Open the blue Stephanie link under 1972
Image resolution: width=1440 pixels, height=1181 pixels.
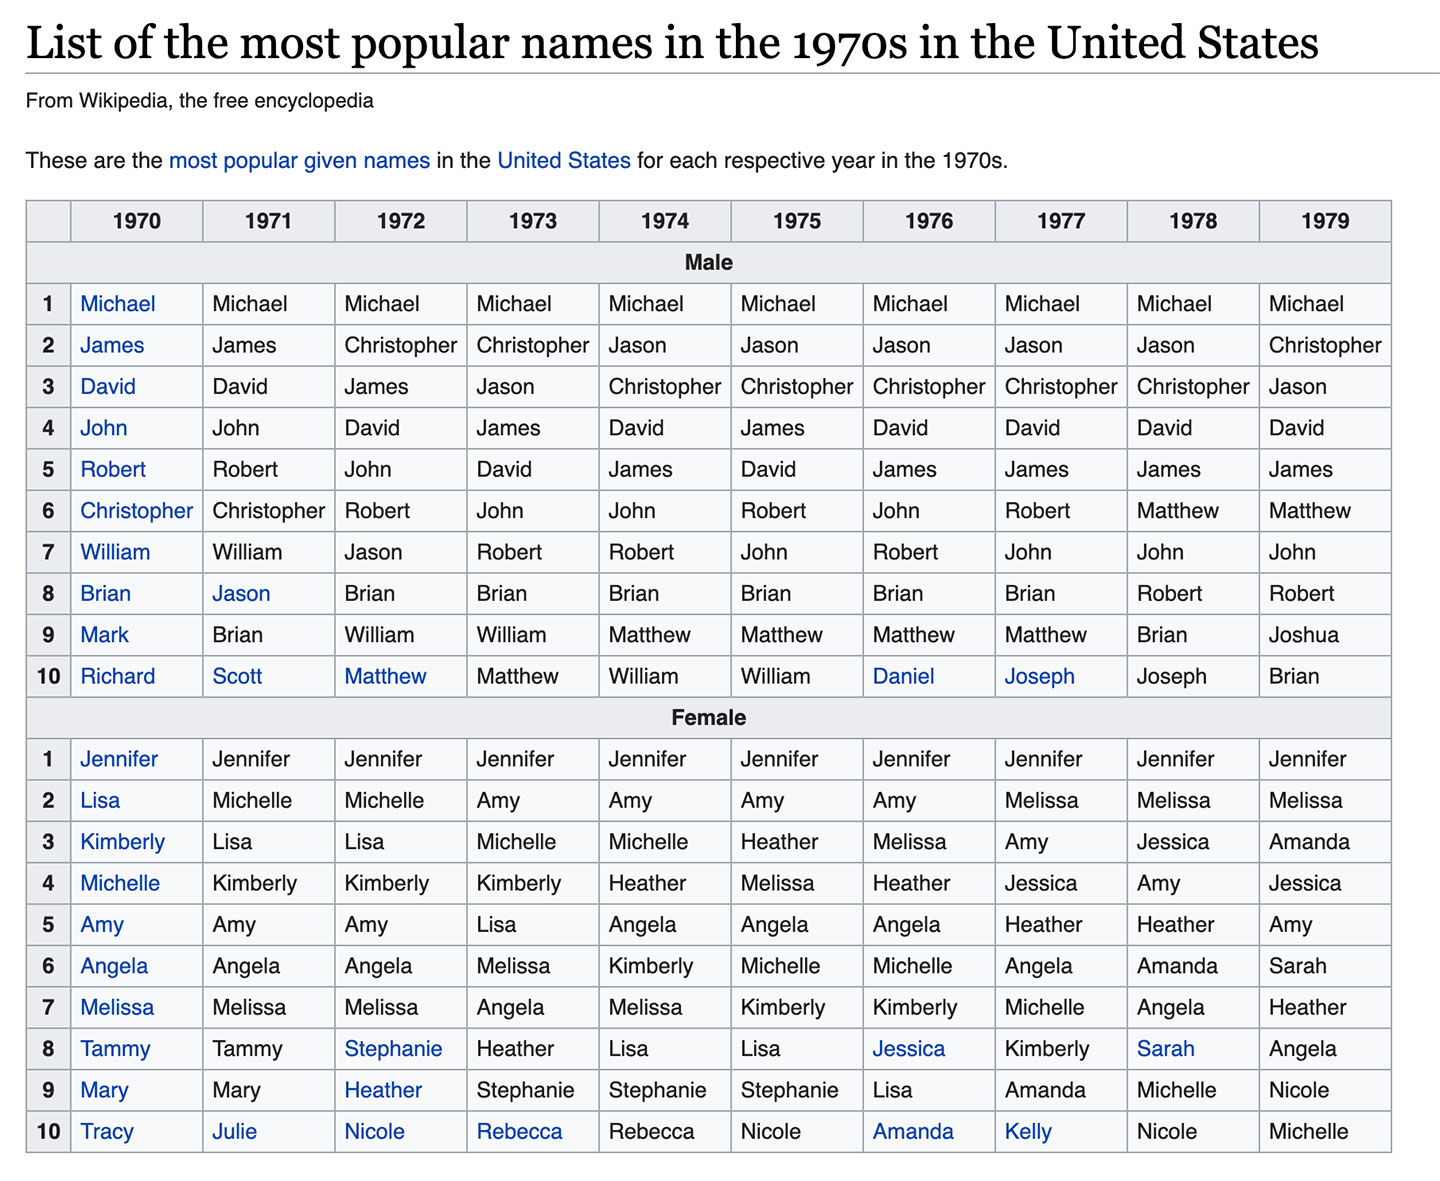(x=393, y=1049)
